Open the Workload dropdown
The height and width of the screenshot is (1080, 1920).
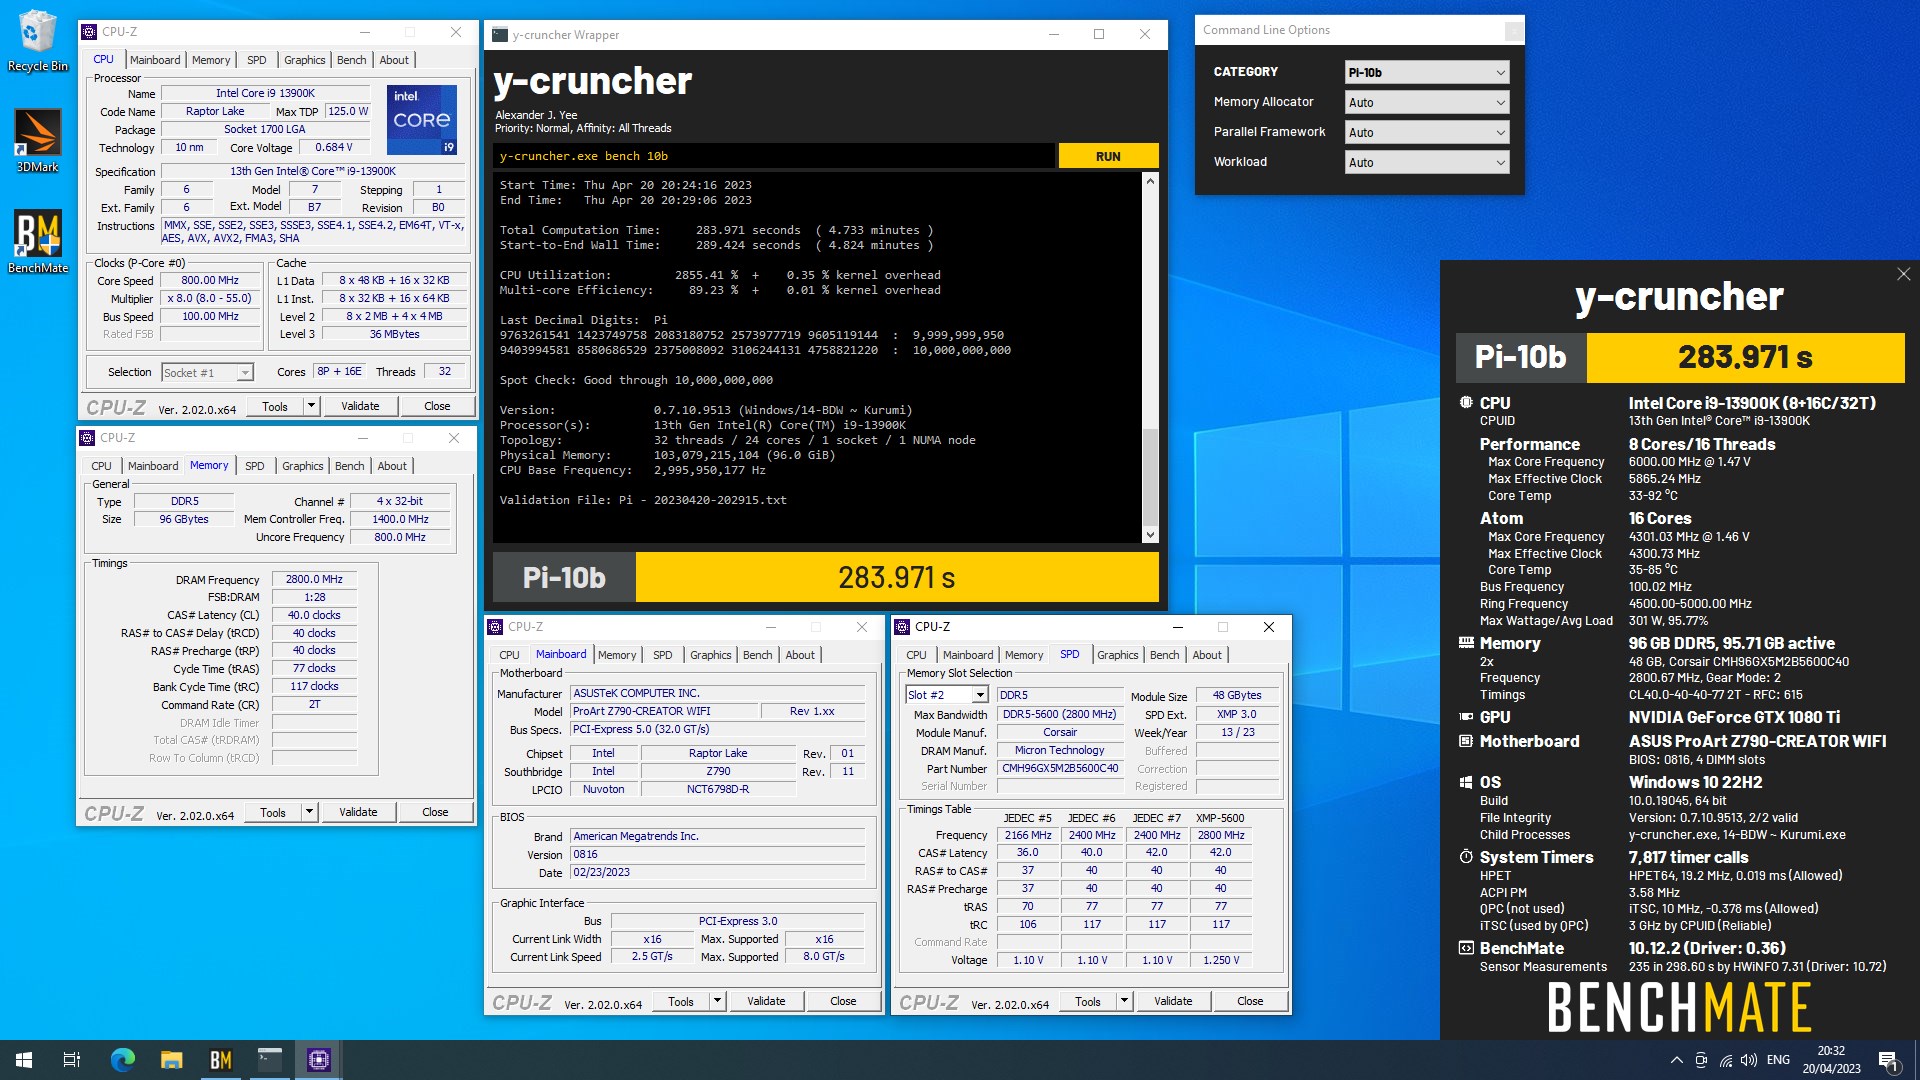click(x=1426, y=162)
